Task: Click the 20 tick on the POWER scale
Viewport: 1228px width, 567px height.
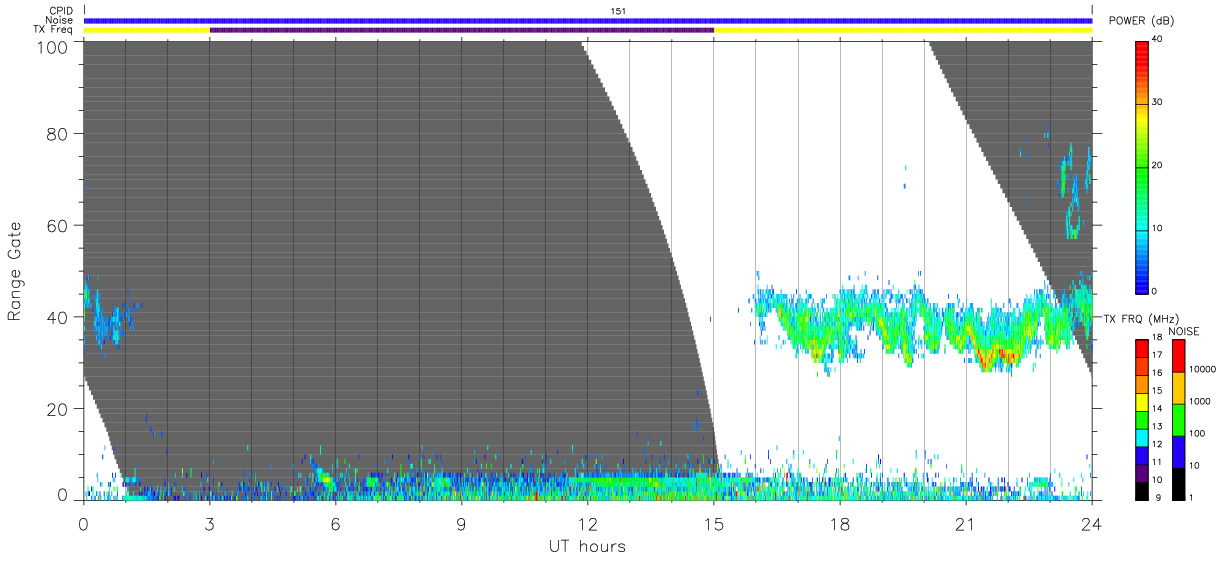Action: click(1158, 165)
